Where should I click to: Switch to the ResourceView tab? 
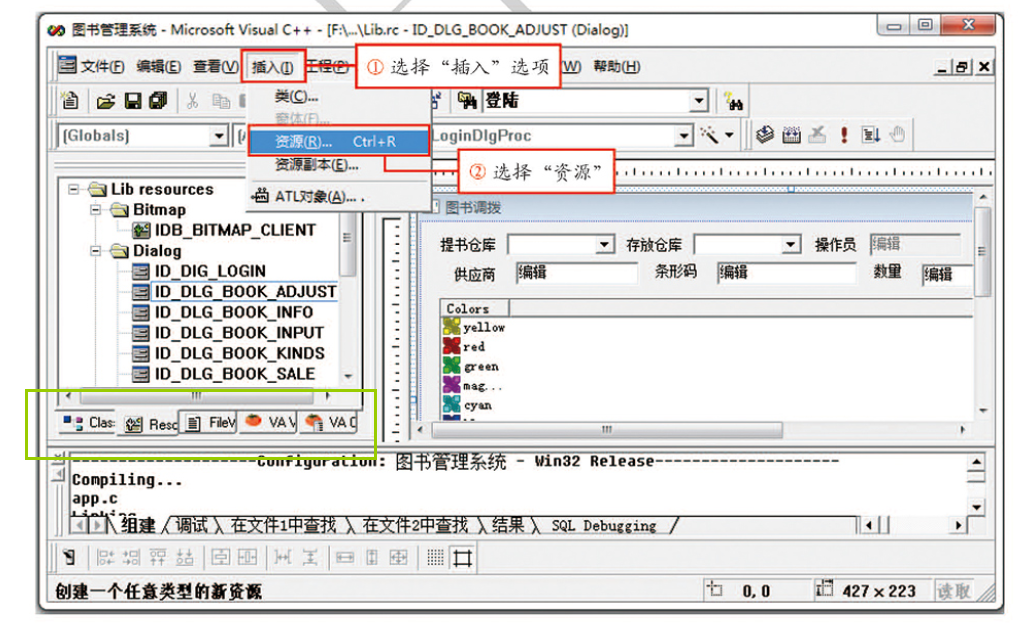(x=151, y=424)
